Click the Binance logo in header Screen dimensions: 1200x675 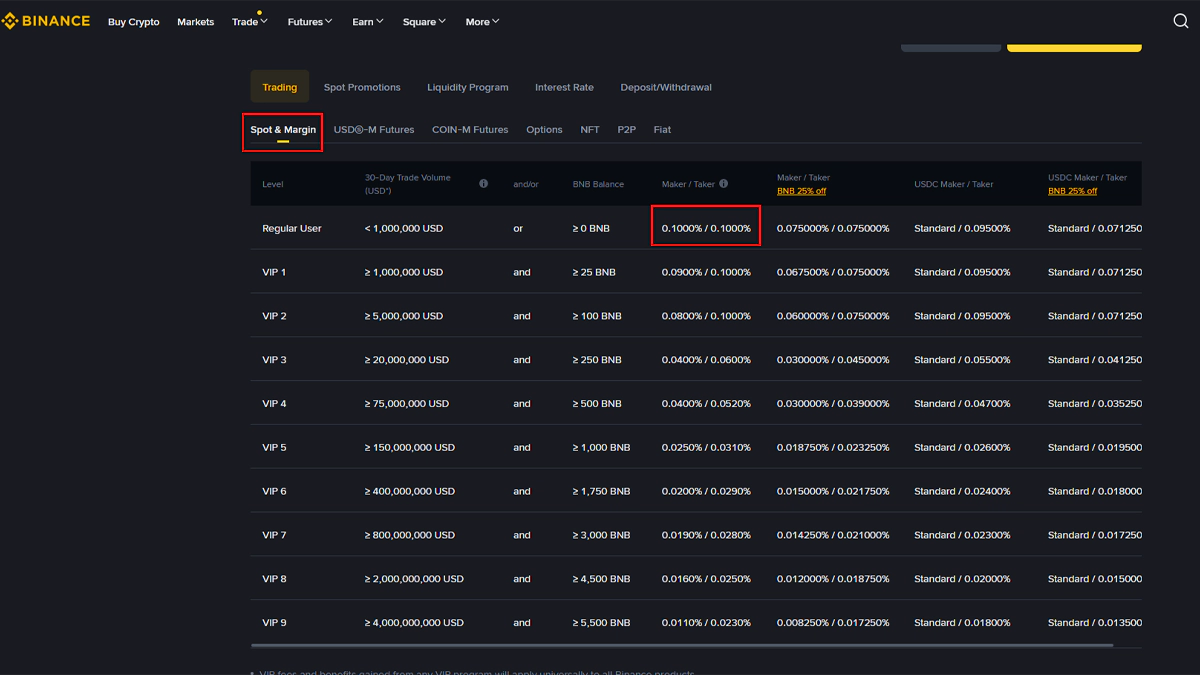point(46,21)
